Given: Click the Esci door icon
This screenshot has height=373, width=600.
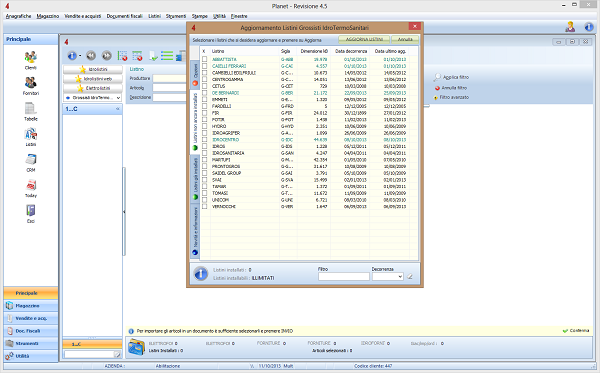Looking at the screenshot, I should tap(31, 211).
